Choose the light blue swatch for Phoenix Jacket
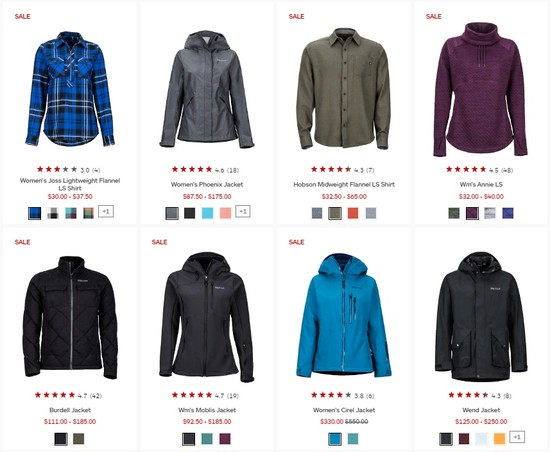The width and height of the screenshot is (550, 452). click(x=207, y=213)
